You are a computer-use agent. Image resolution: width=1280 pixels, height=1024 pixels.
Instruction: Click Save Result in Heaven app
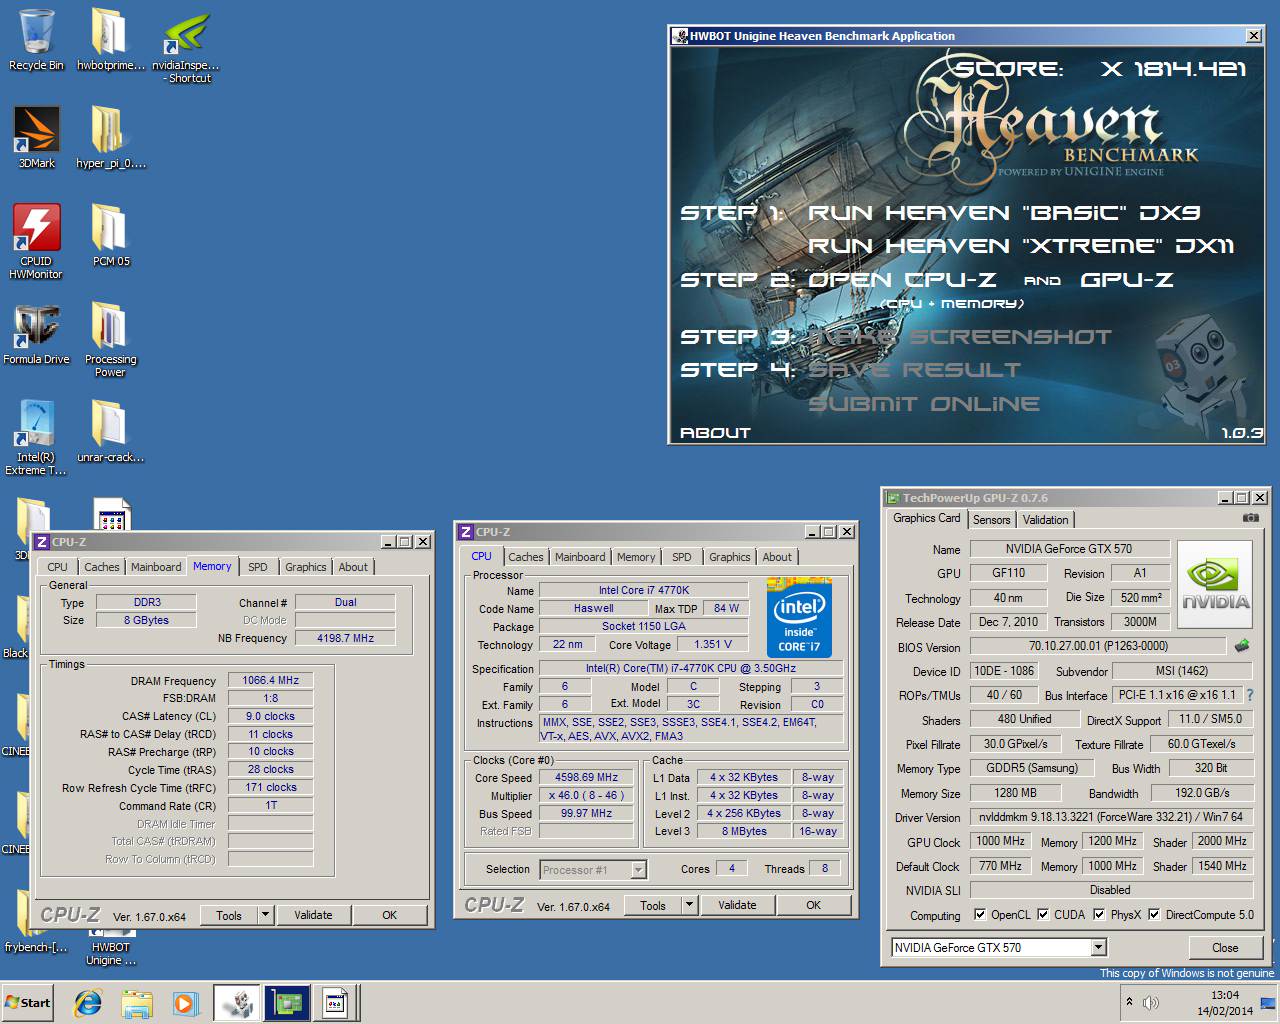pyautogui.click(x=914, y=370)
